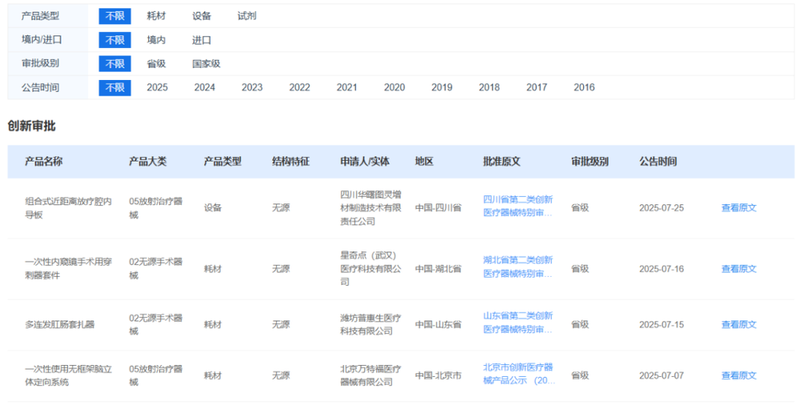The height and width of the screenshot is (405, 800).
Task: Pick 2016 in the 公告时间 filter
Action: coord(584,88)
